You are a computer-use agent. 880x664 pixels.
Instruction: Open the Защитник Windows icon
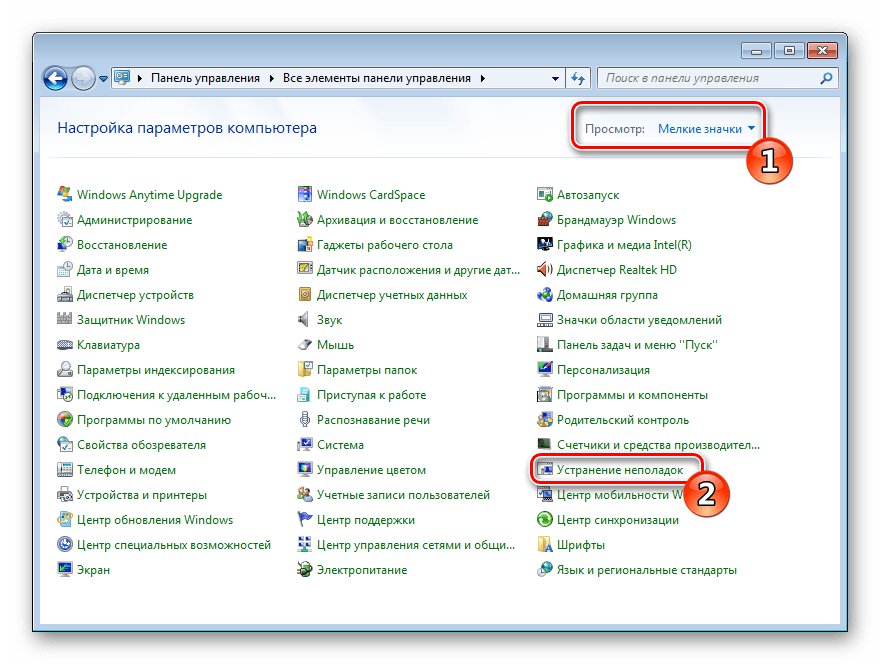tap(65, 320)
